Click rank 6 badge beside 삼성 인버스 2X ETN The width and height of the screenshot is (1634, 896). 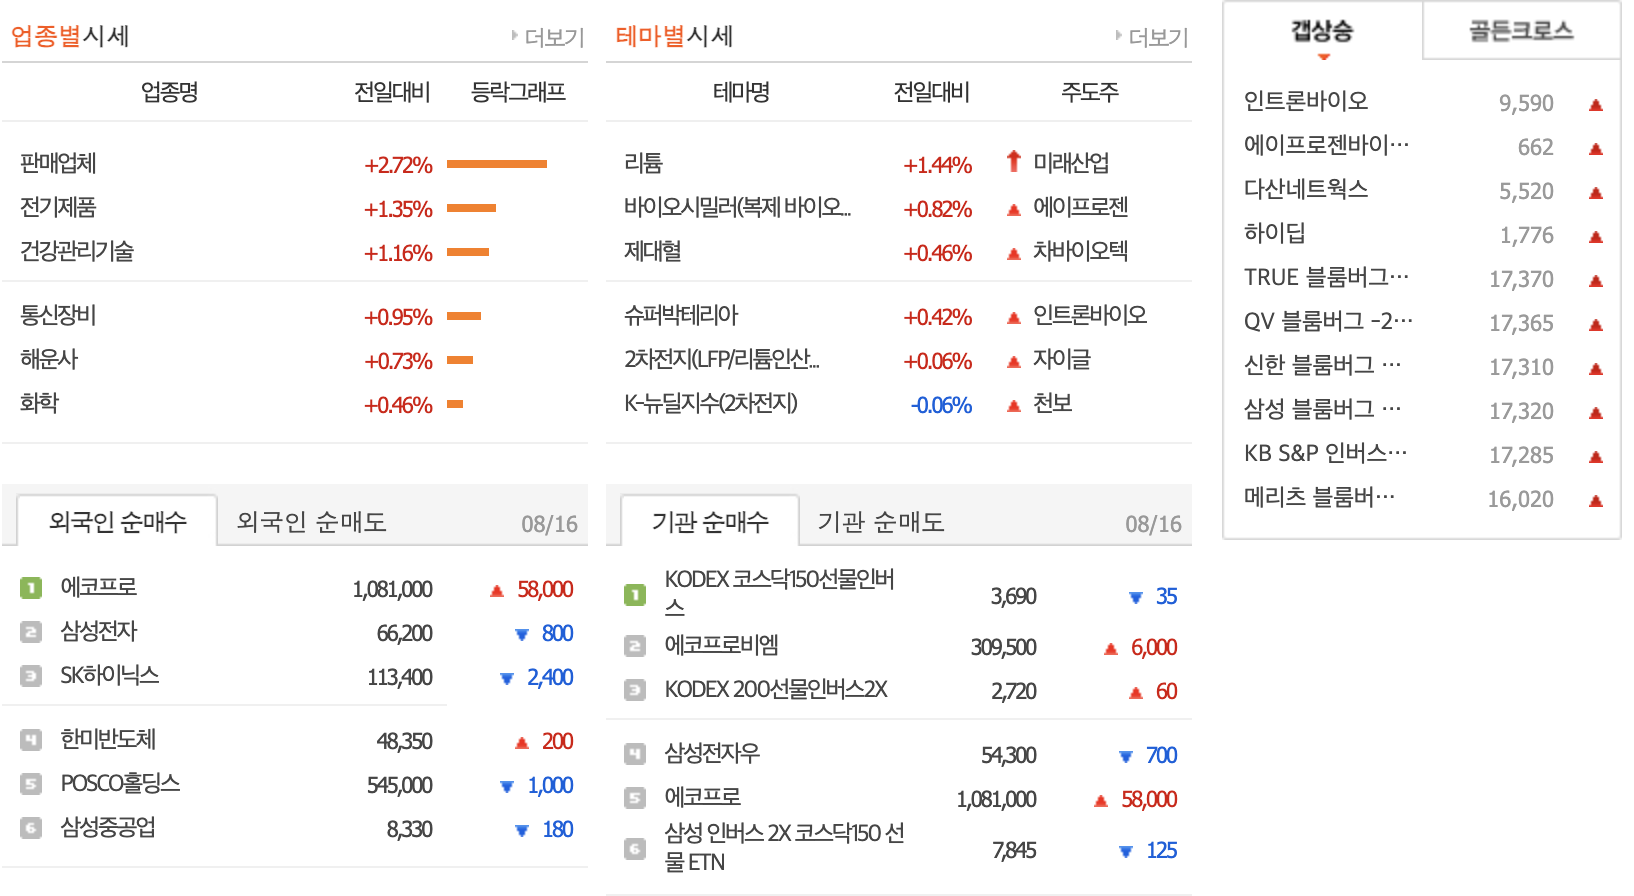tap(635, 849)
